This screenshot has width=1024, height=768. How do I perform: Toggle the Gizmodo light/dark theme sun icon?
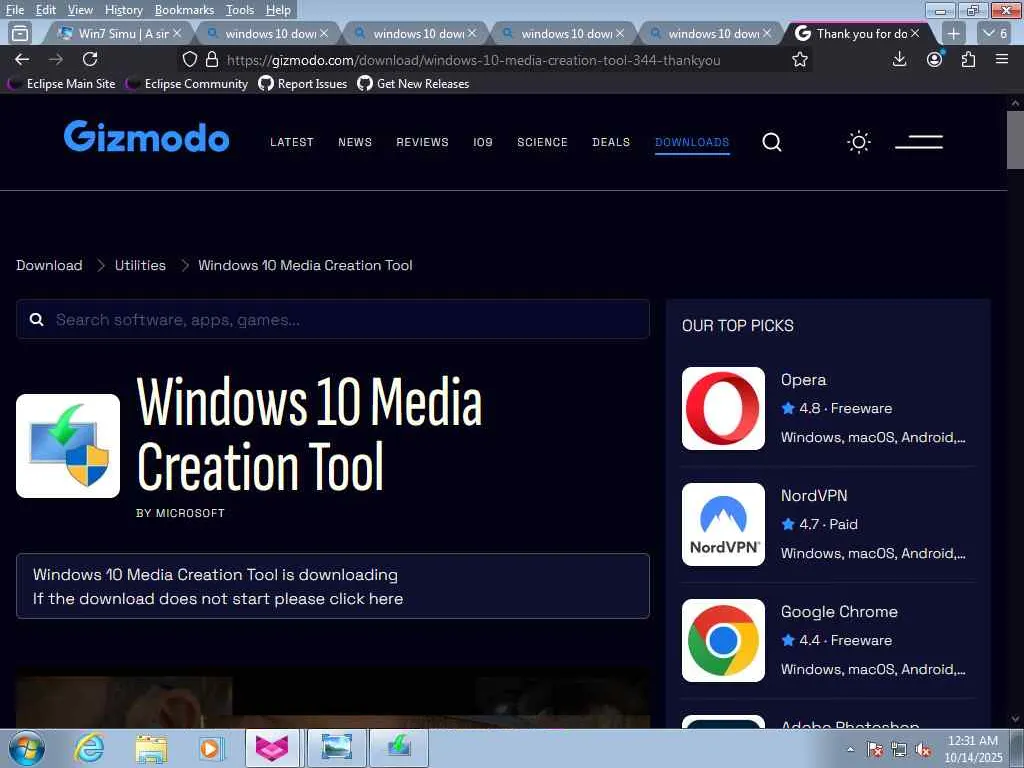[x=859, y=142]
